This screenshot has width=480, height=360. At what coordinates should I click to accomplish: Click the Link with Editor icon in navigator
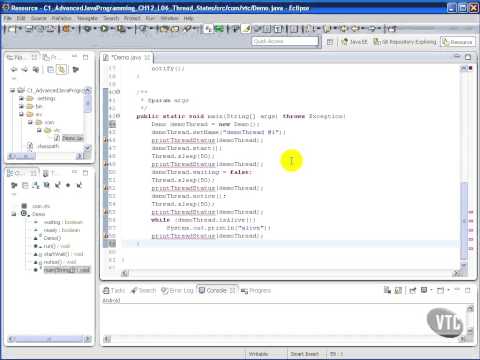pyautogui.click(x=61, y=69)
